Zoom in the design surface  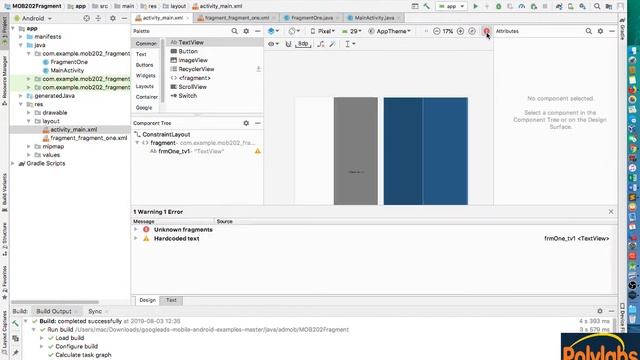pyautogui.click(x=460, y=31)
